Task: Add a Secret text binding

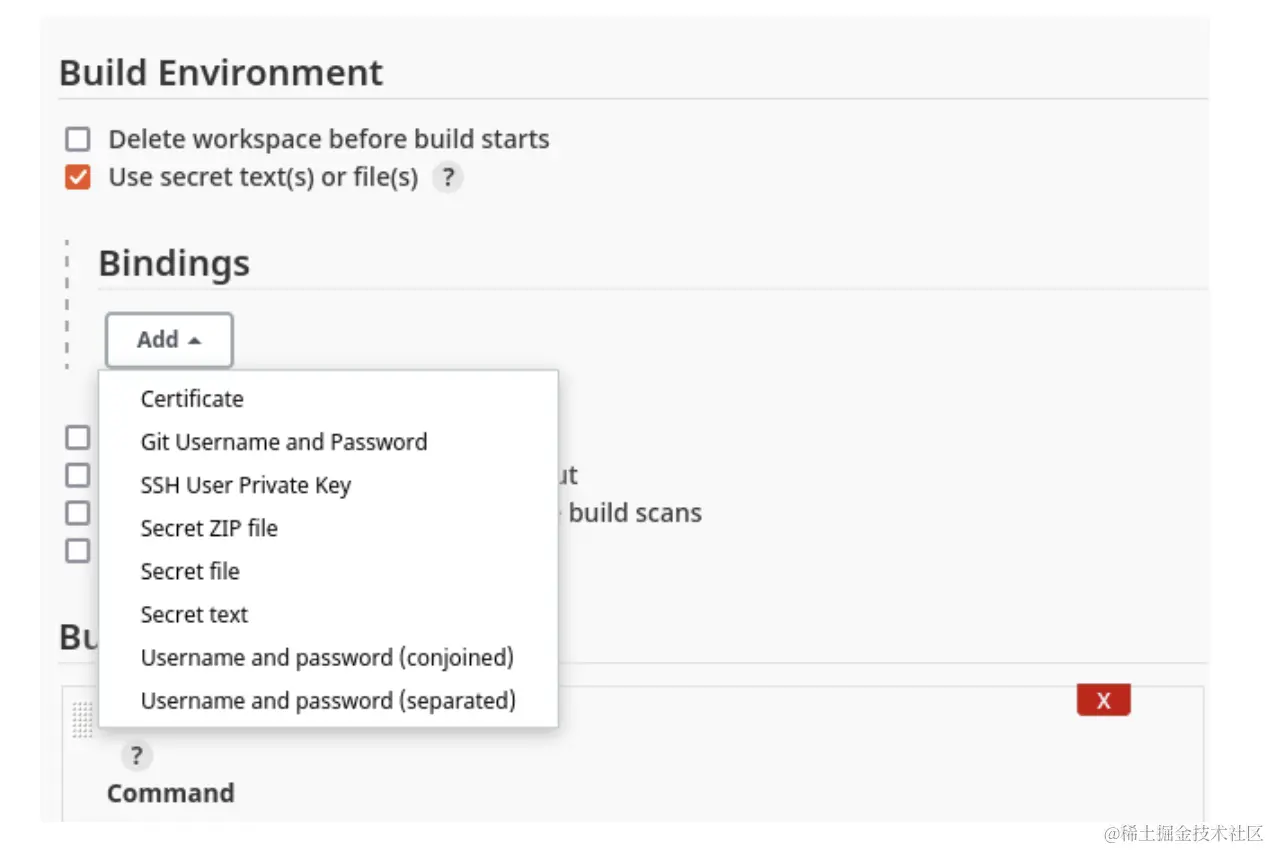Action: [x=194, y=614]
